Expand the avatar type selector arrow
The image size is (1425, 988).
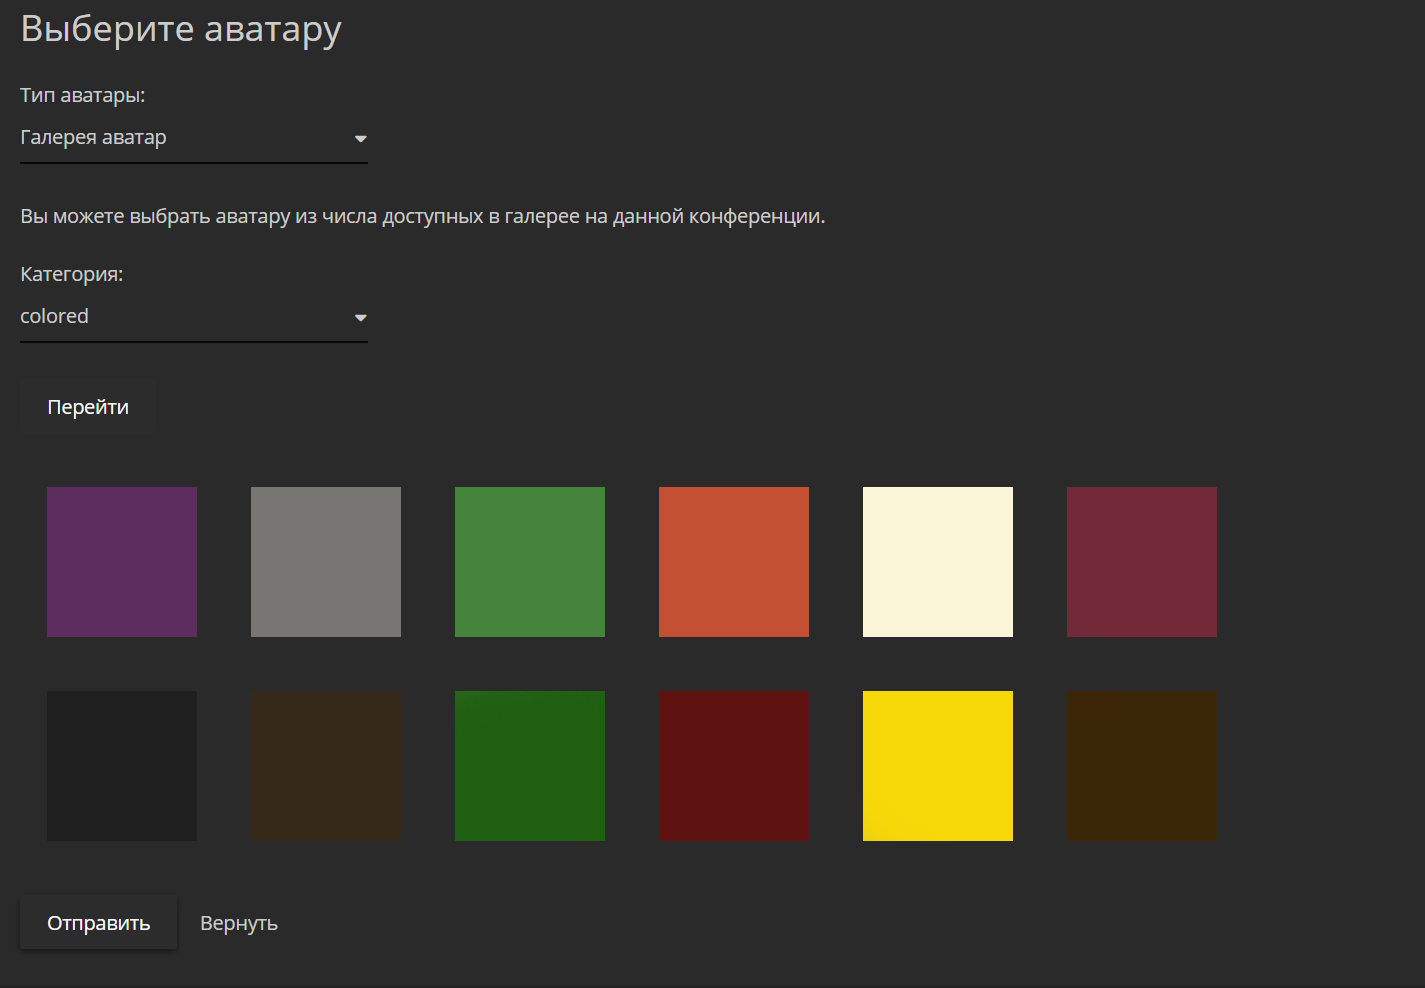(x=360, y=139)
